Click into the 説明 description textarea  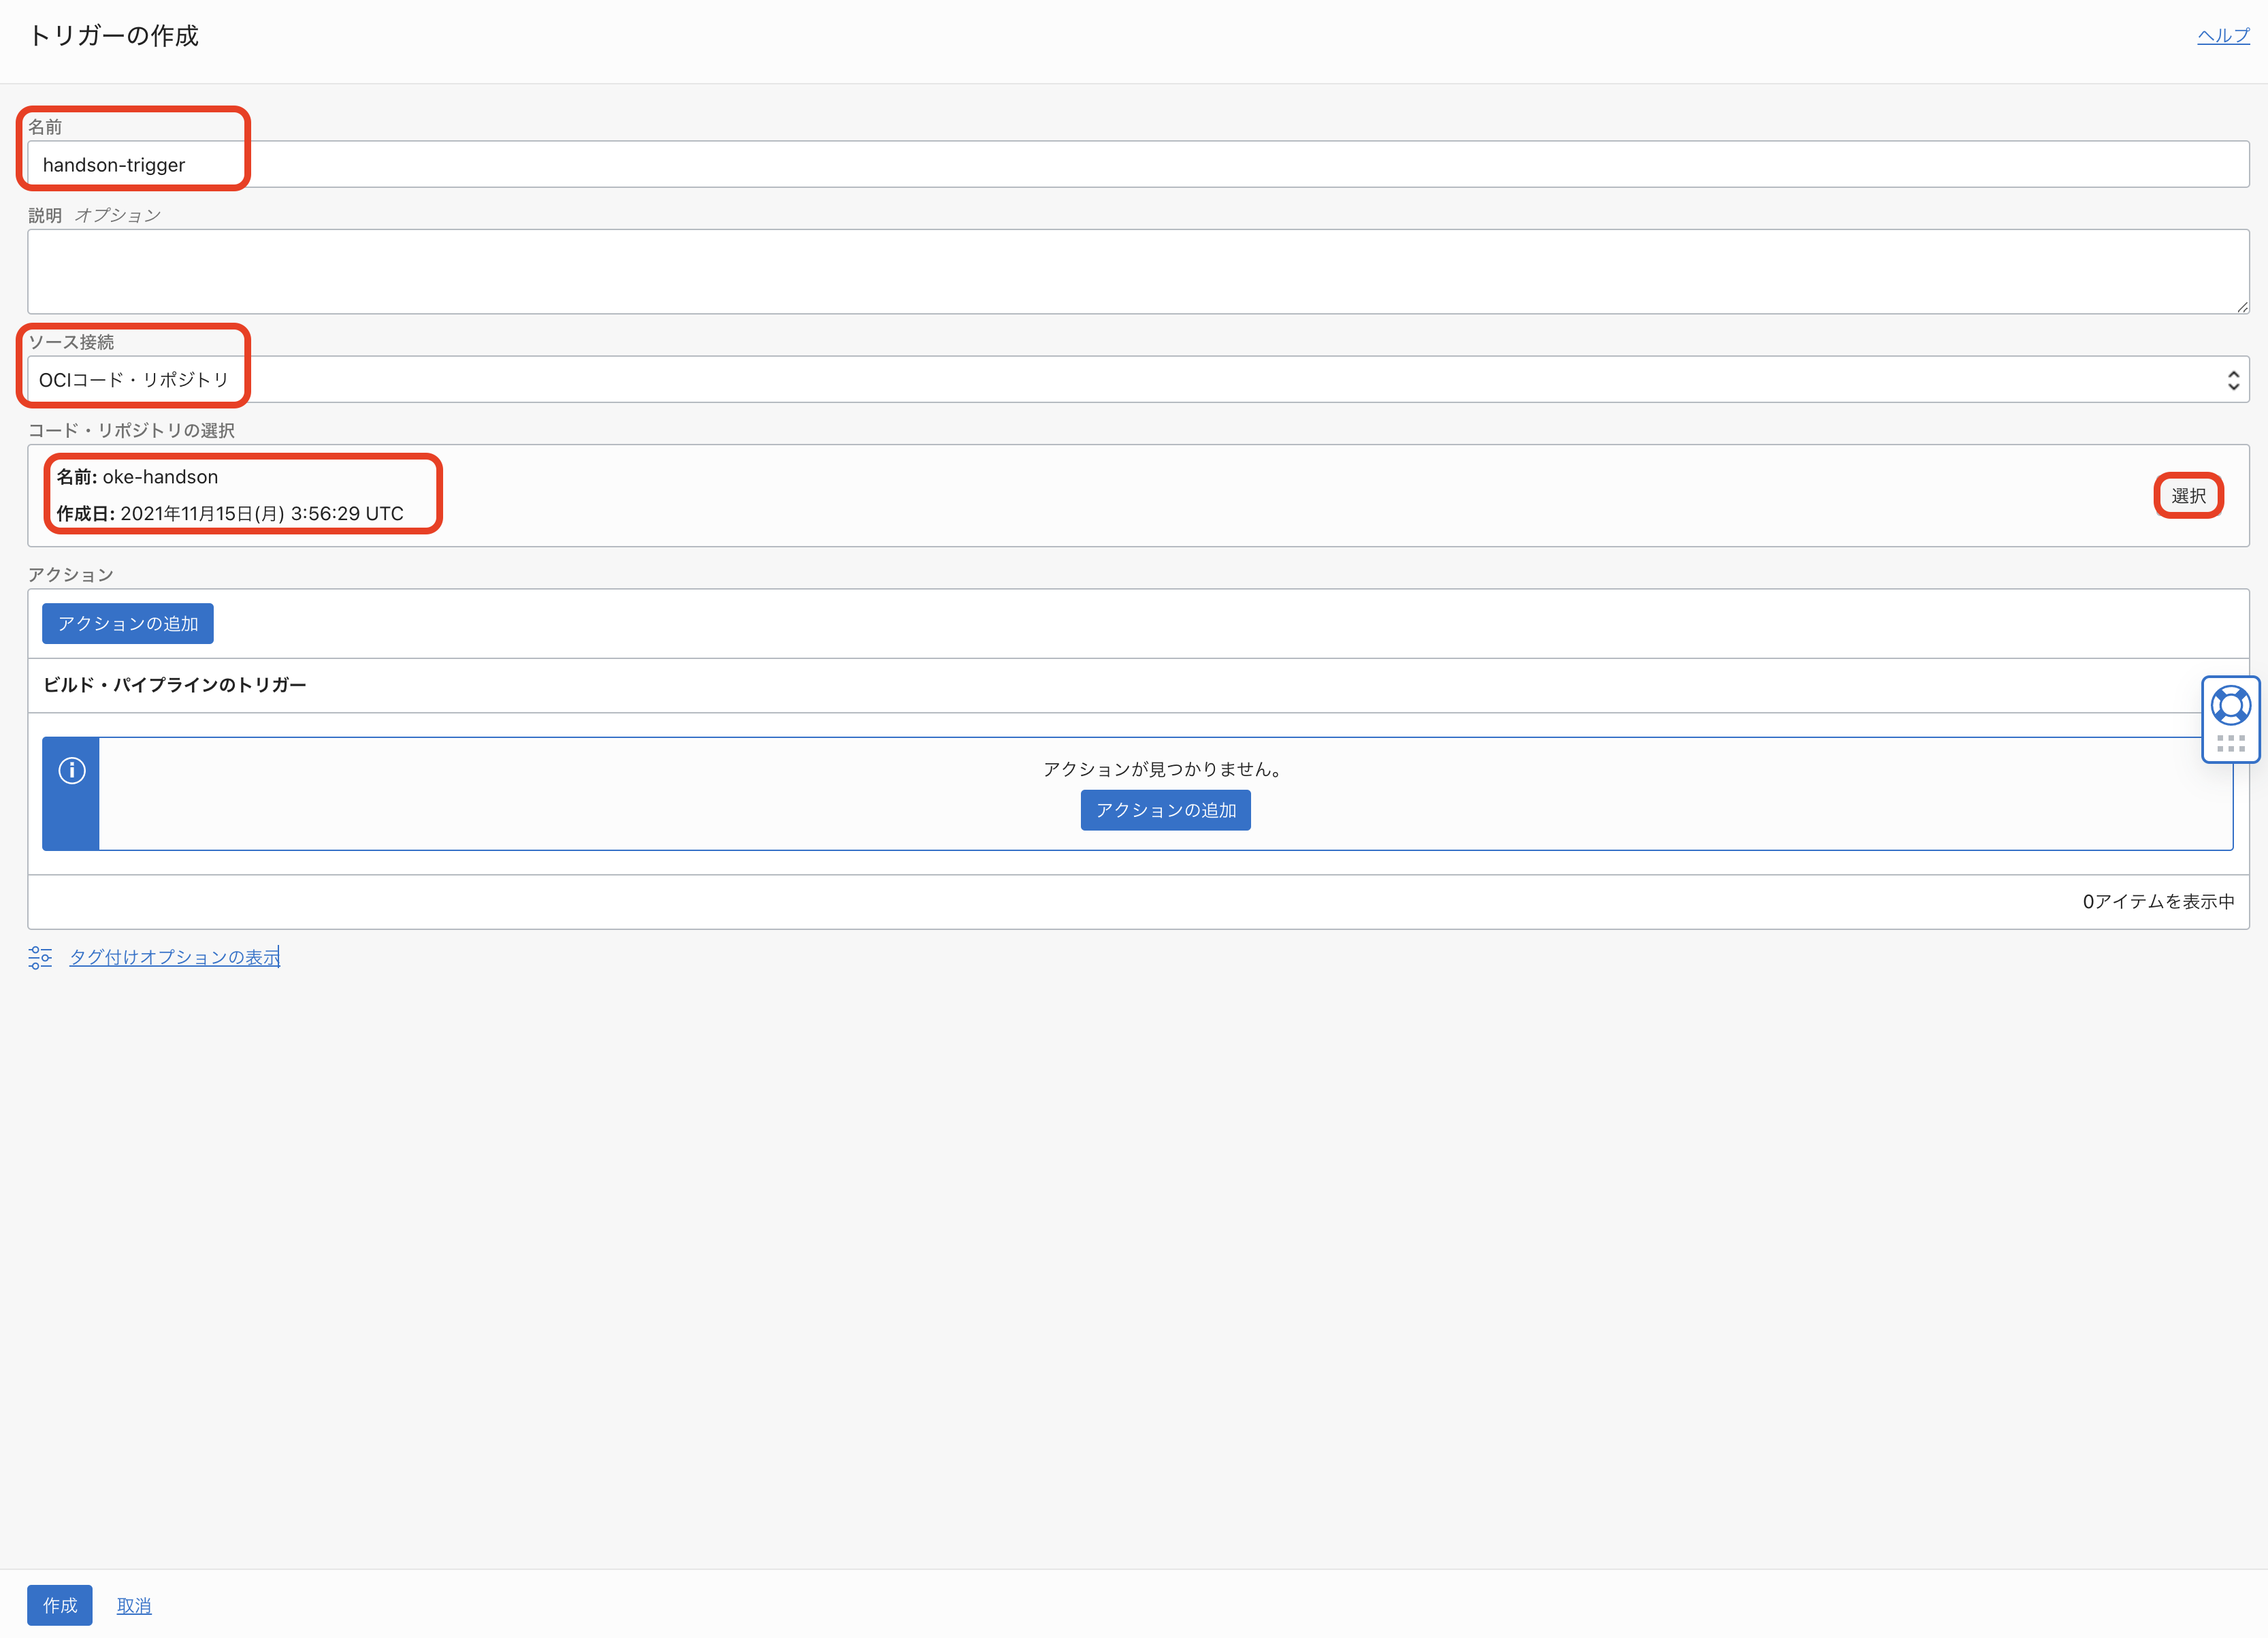coord(1137,271)
